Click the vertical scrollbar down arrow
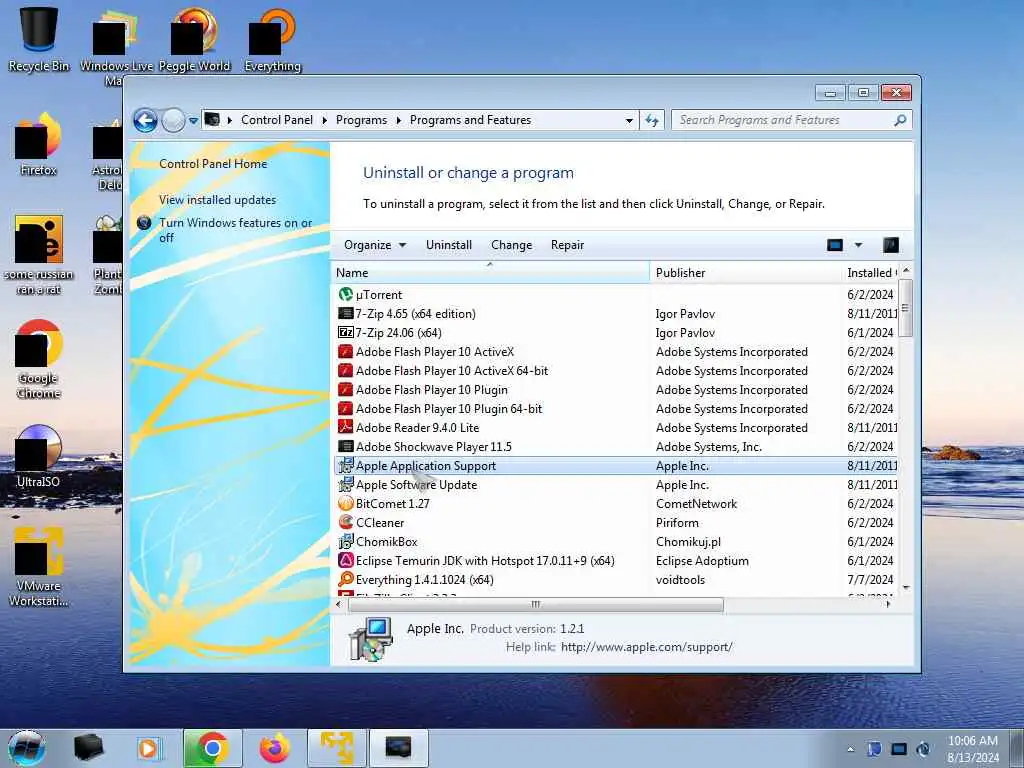Image resolution: width=1024 pixels, height=768 pixels. coord(906,588)
